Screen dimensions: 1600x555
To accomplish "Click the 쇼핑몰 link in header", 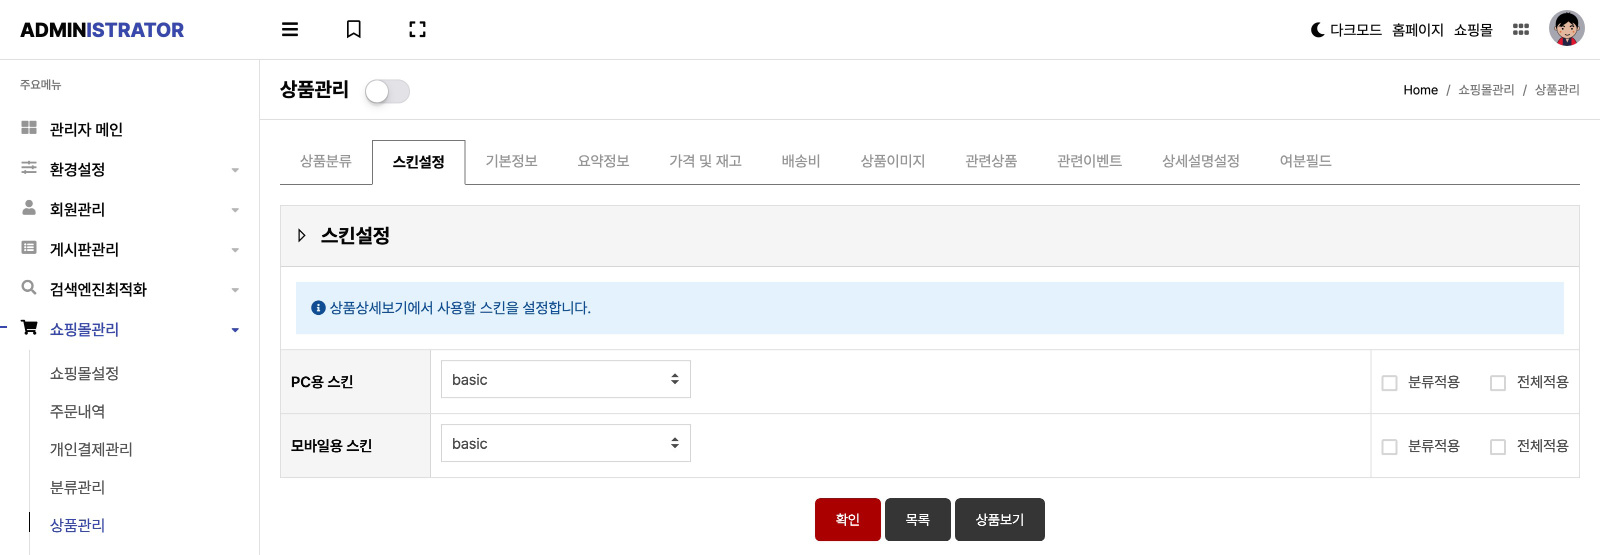I will click(1473, 30).
